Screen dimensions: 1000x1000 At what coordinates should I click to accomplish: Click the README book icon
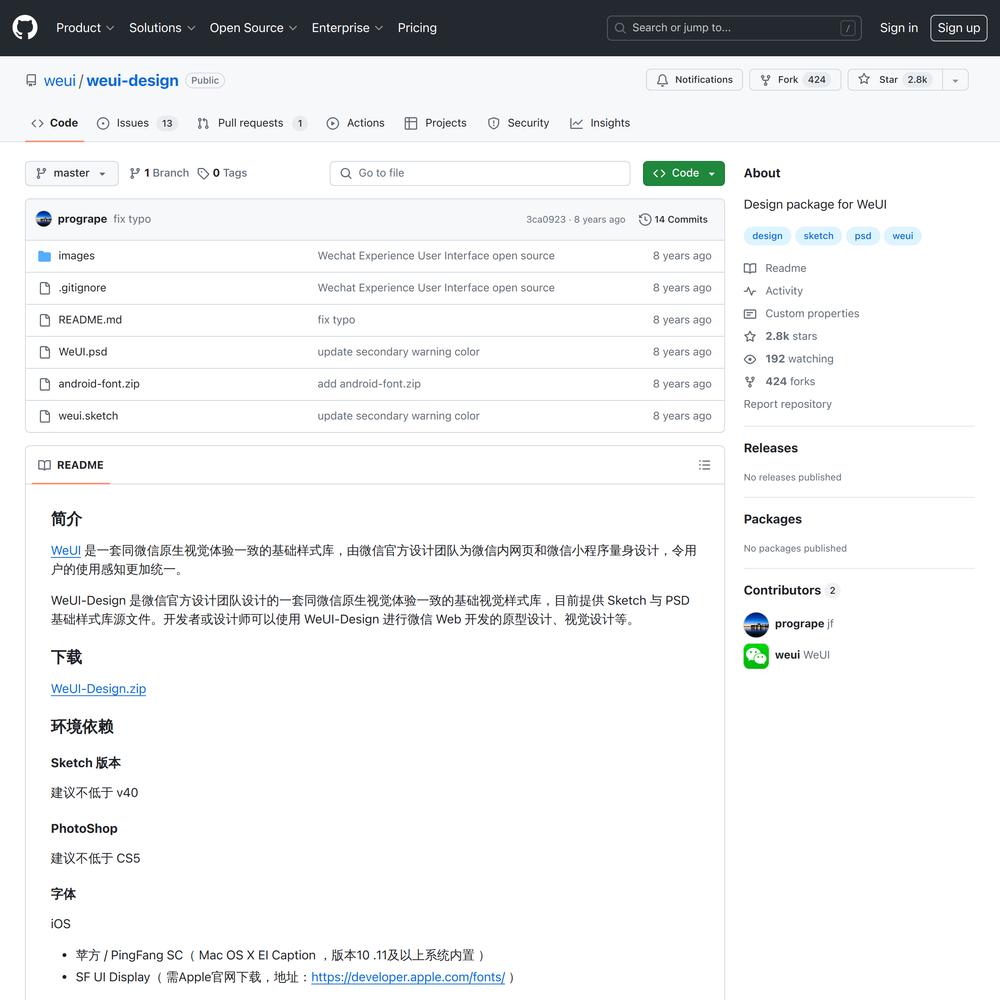pos(44,465)
